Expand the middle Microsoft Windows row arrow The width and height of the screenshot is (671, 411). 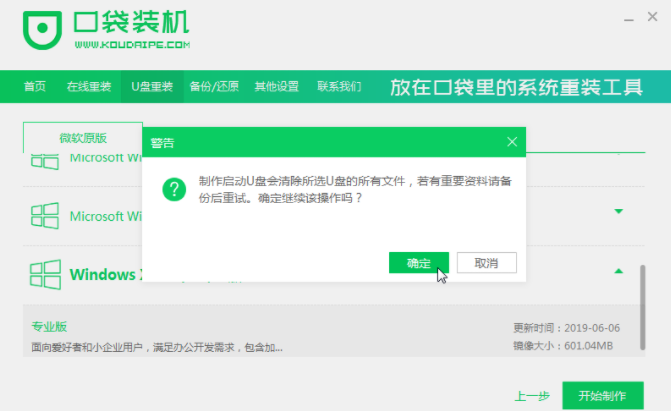(618, 212)
